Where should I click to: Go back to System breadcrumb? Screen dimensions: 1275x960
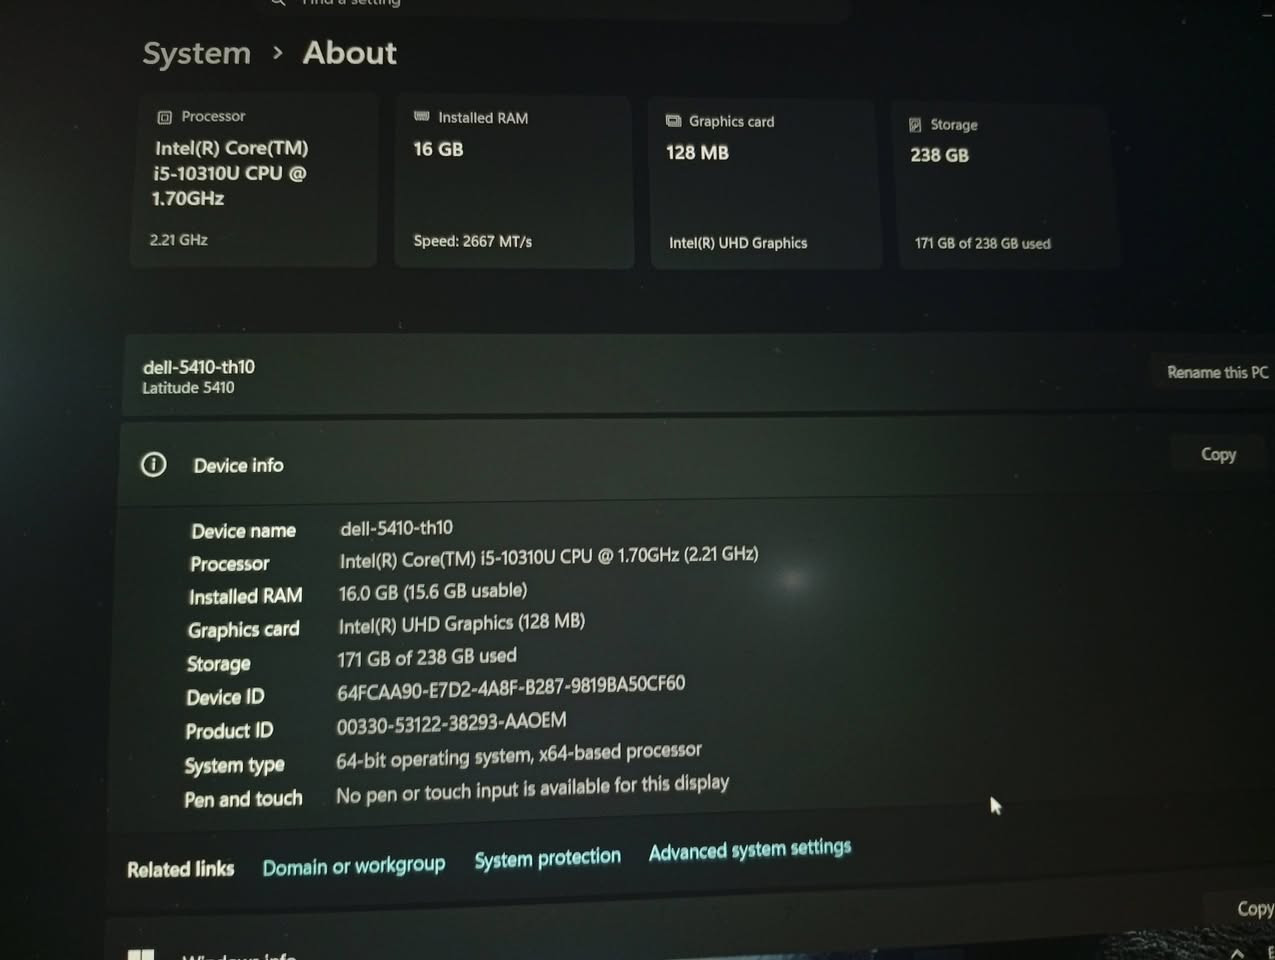pos(196,53)
